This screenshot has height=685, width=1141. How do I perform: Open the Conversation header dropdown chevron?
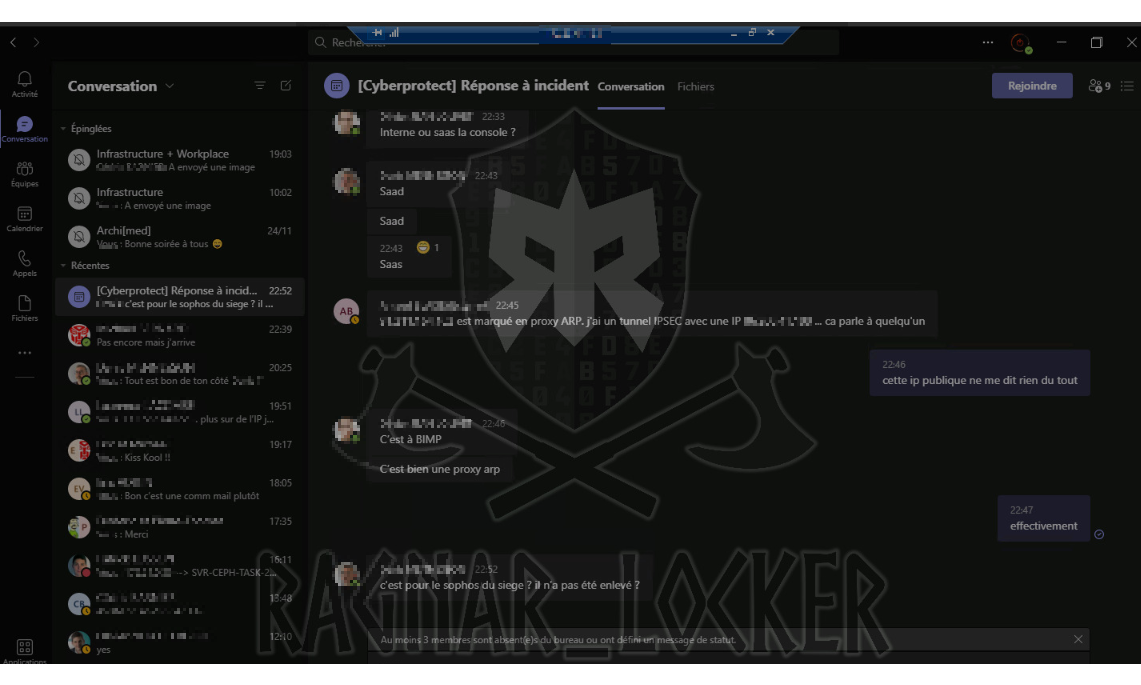pyautogui.click(x=170, y=86)
